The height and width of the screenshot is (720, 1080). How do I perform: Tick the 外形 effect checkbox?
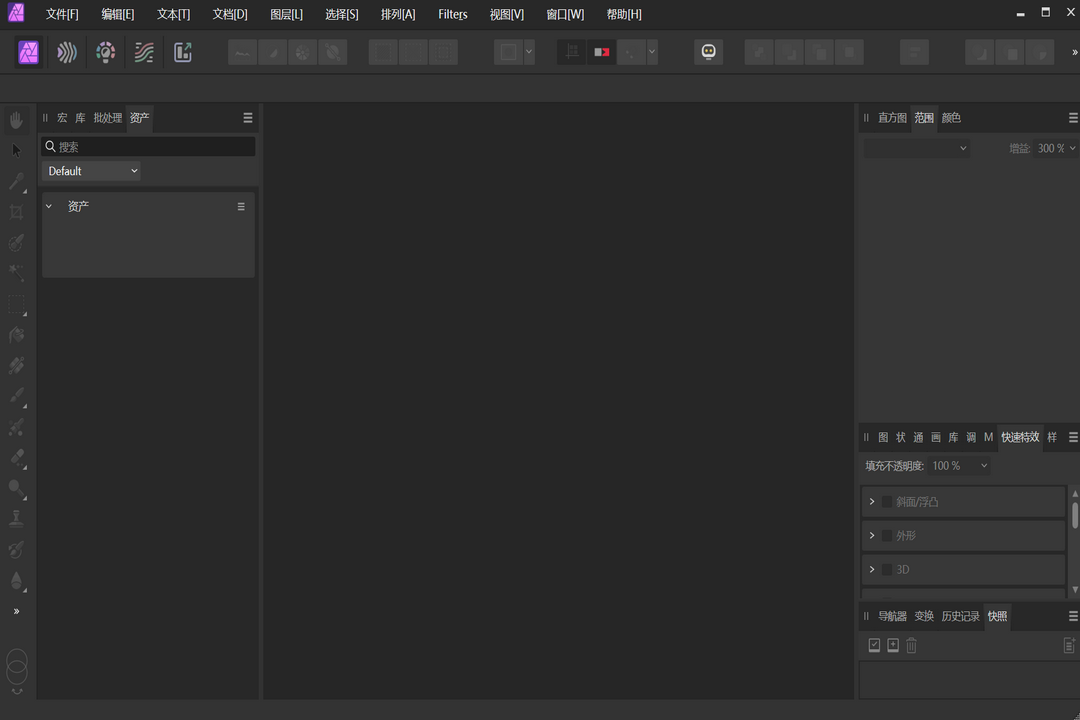tap(886, 536)
